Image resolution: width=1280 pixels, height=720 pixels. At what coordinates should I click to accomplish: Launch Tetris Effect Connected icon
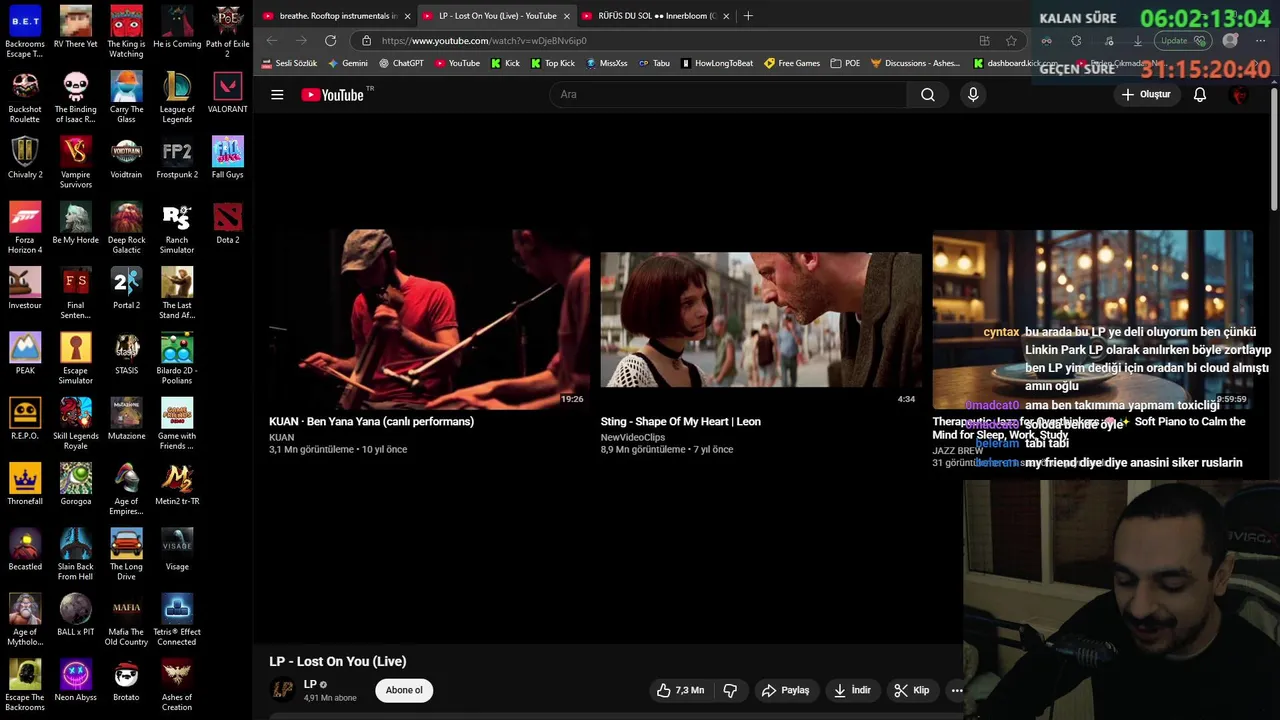pos(177,619)
